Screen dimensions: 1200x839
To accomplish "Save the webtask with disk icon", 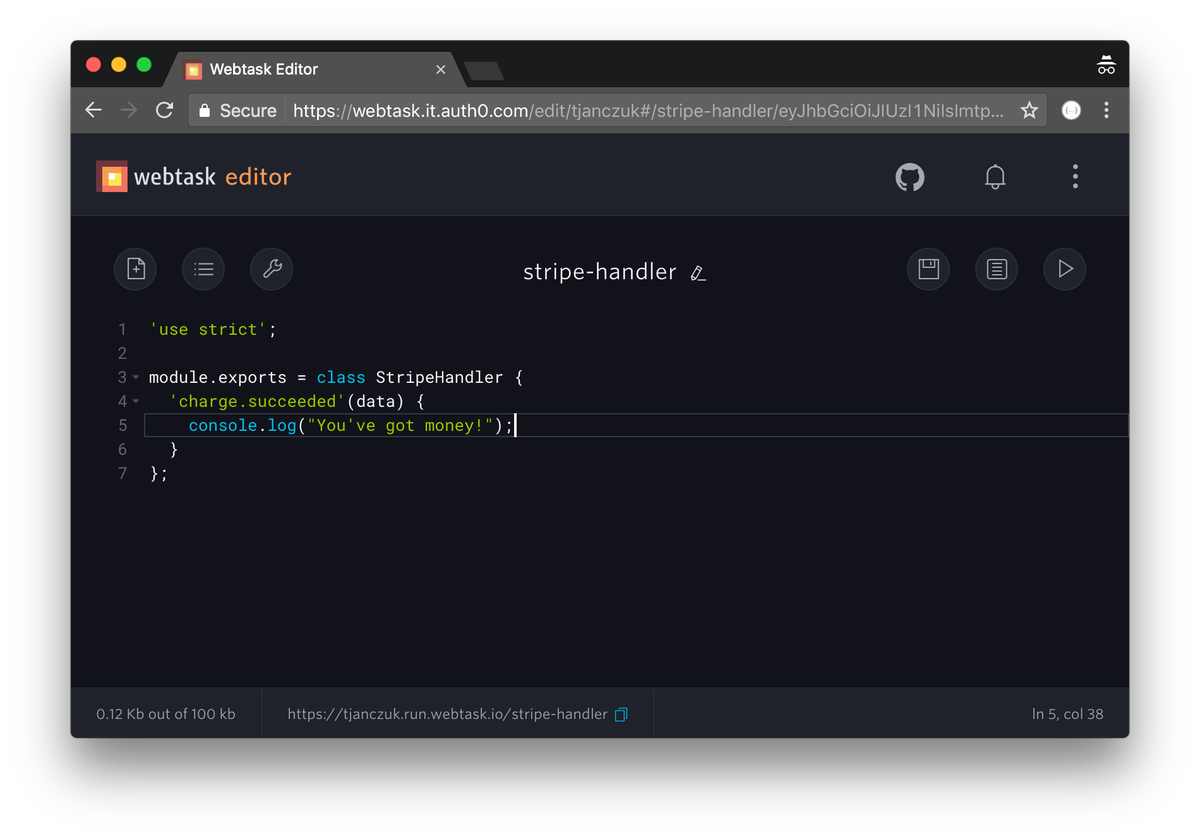I will [x=929, y=269].
